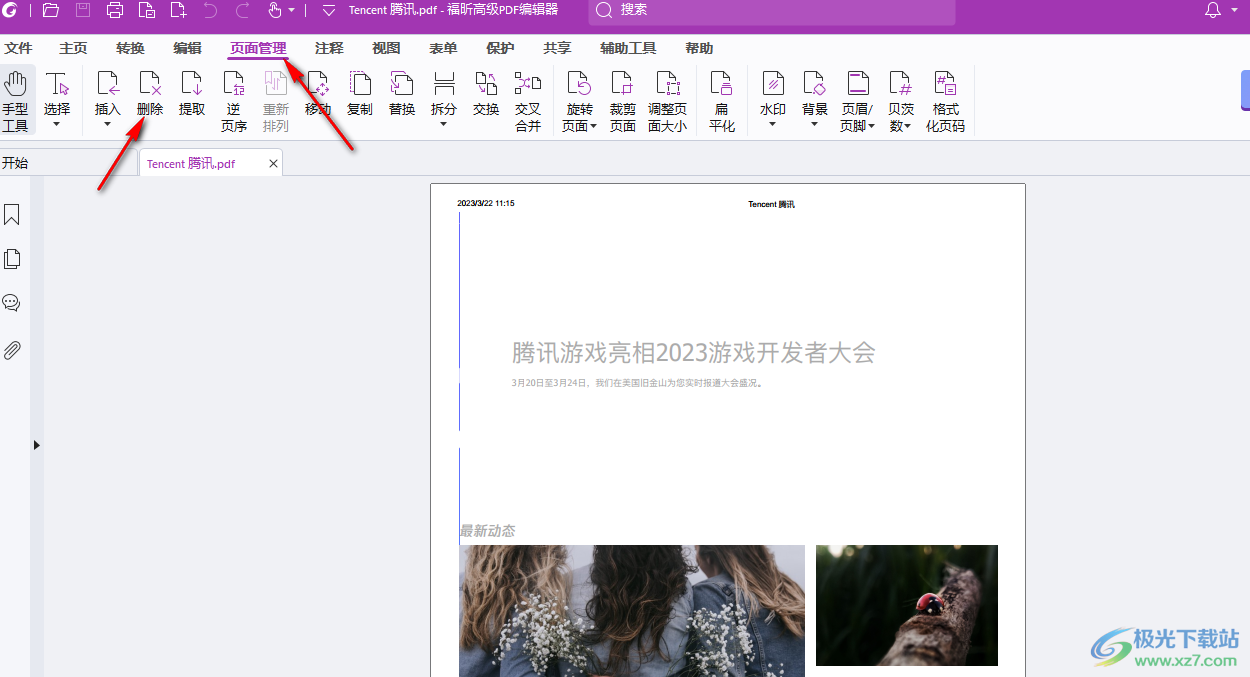Click the 替换 replace pages tool
Viewport: 1250px width, 677px height.
coord(402,93)
